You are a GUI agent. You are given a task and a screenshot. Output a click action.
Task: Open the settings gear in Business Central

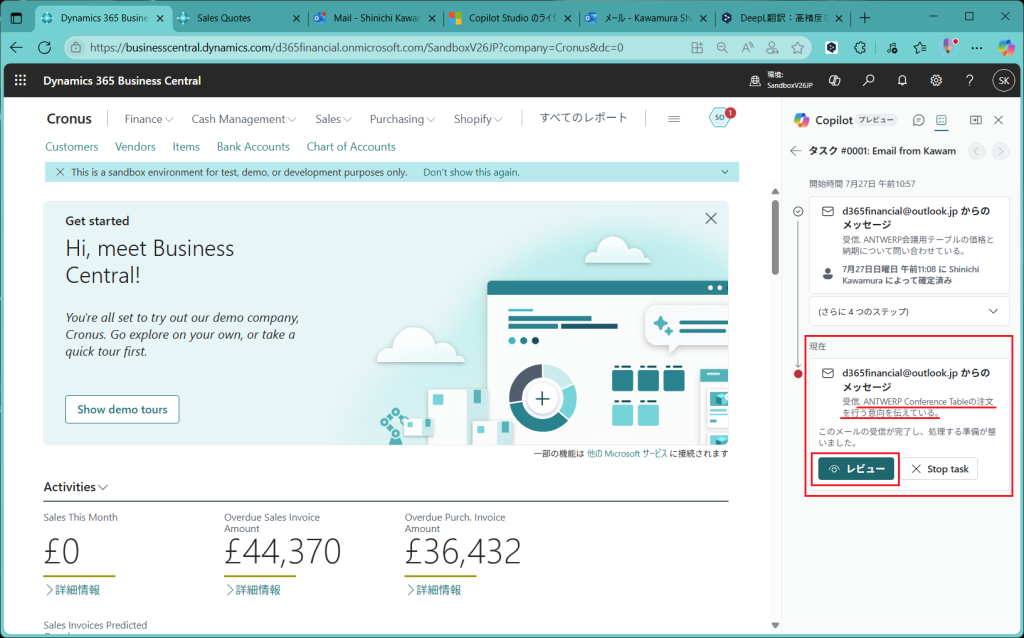[x=936, y=80]
